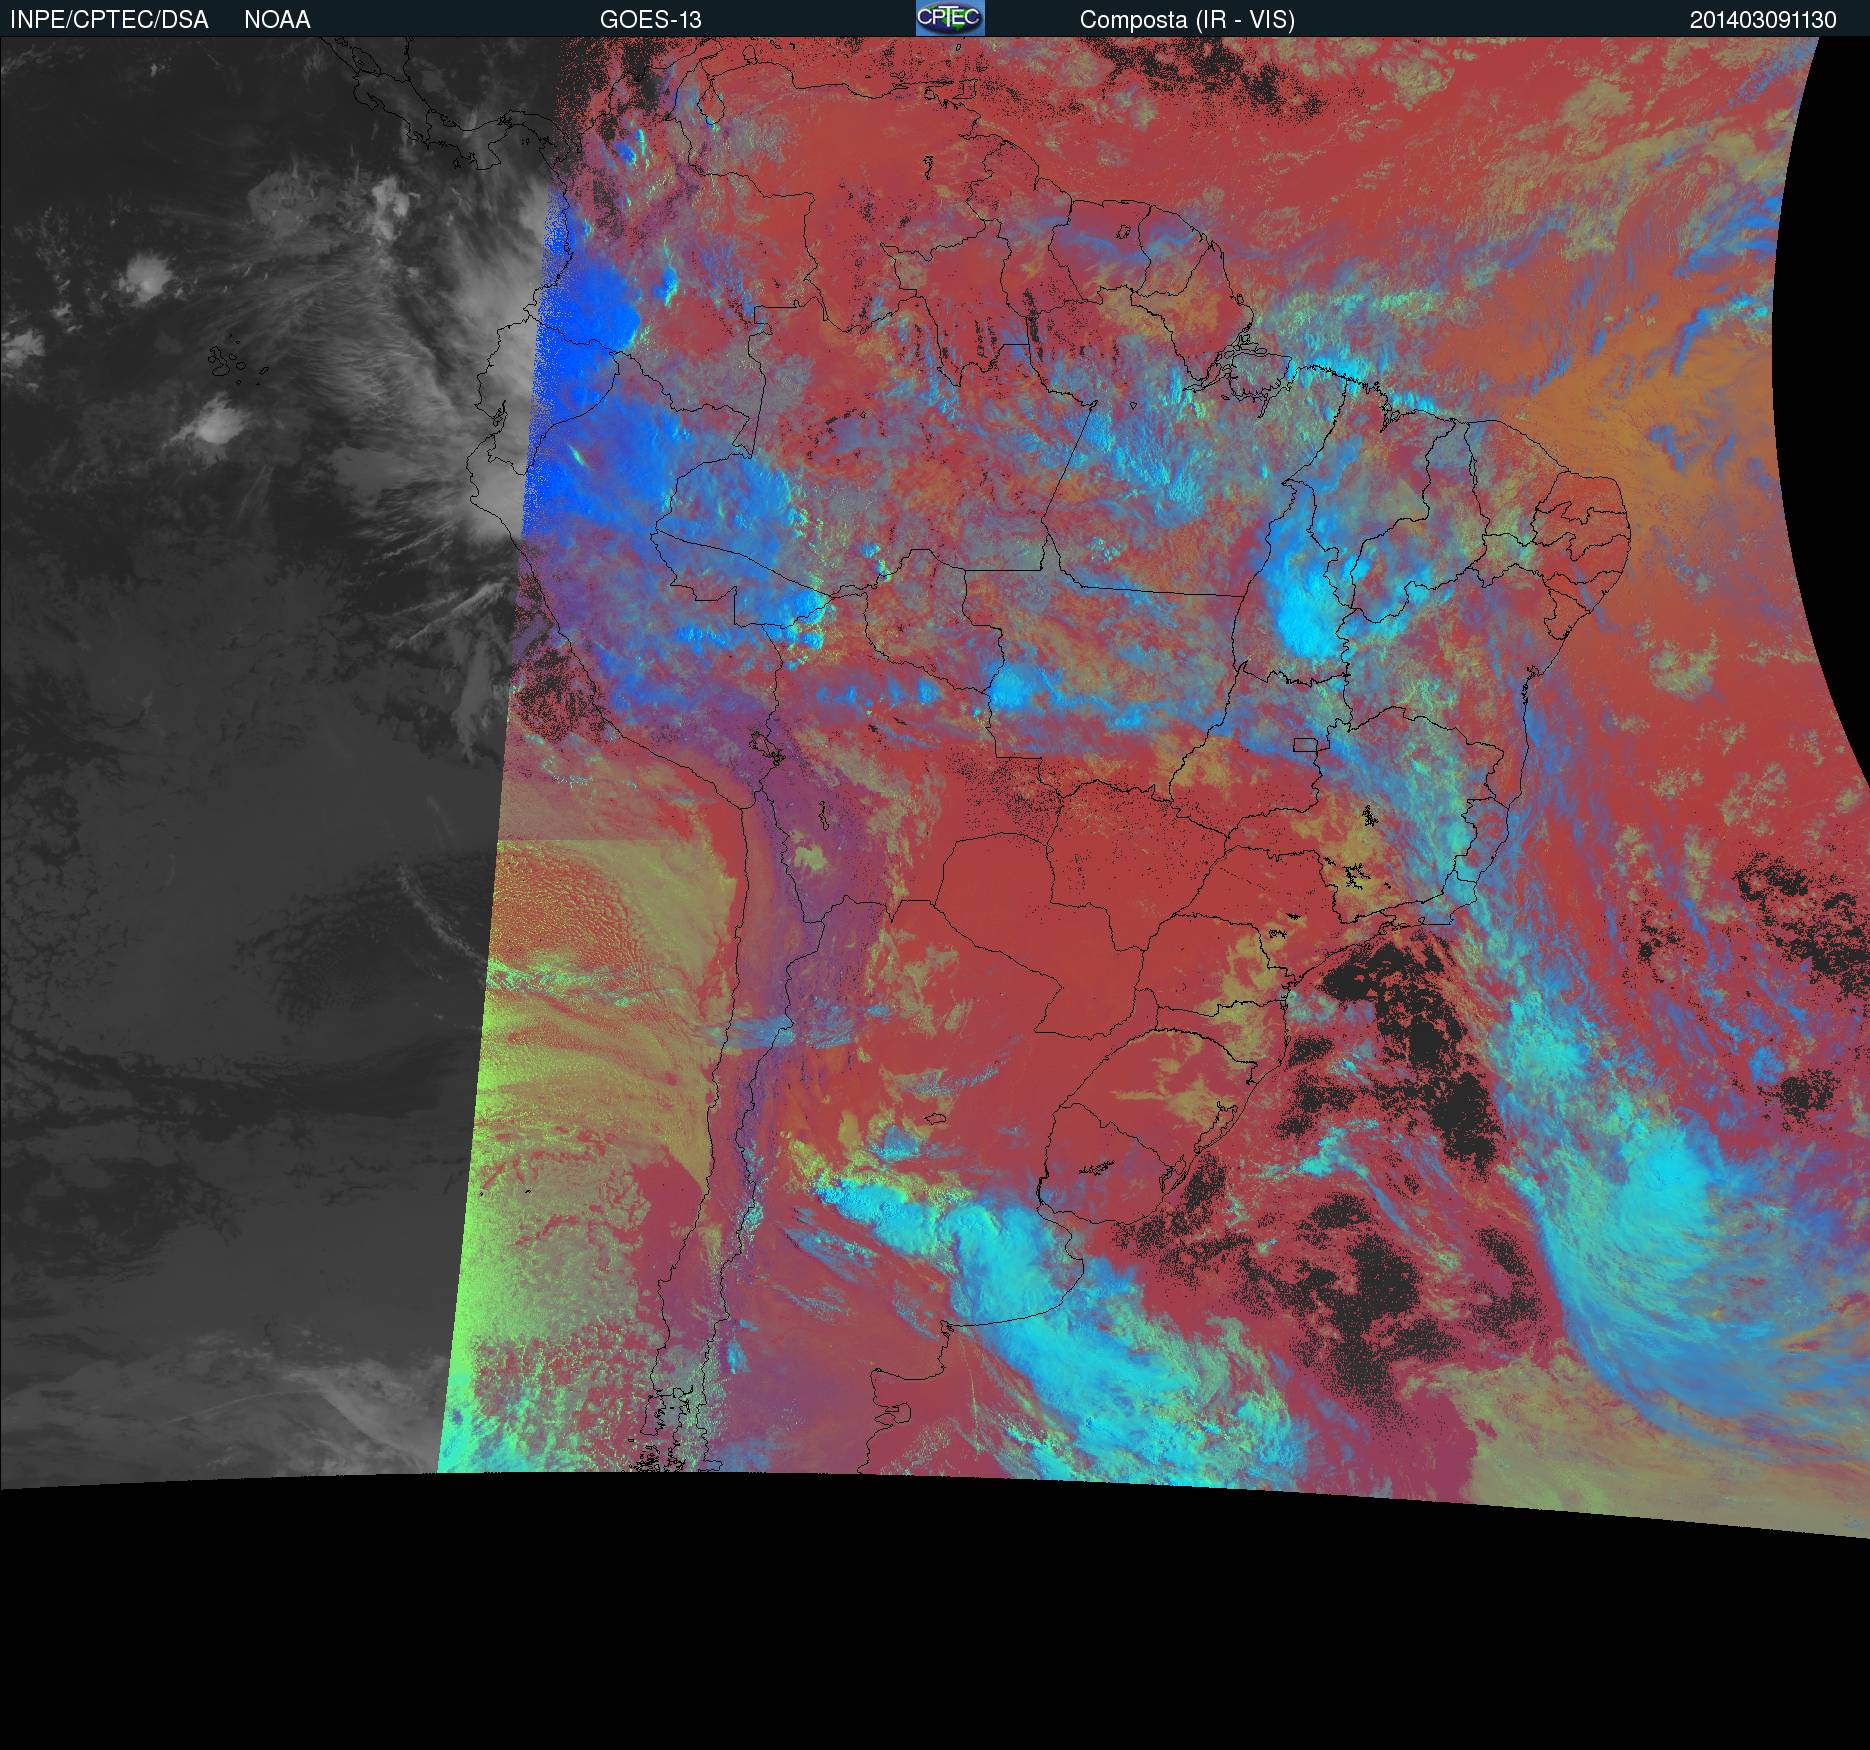Select the GOES-13 satellite label
Viewport: 1870px width, 1750px height.
coord(650,20)
